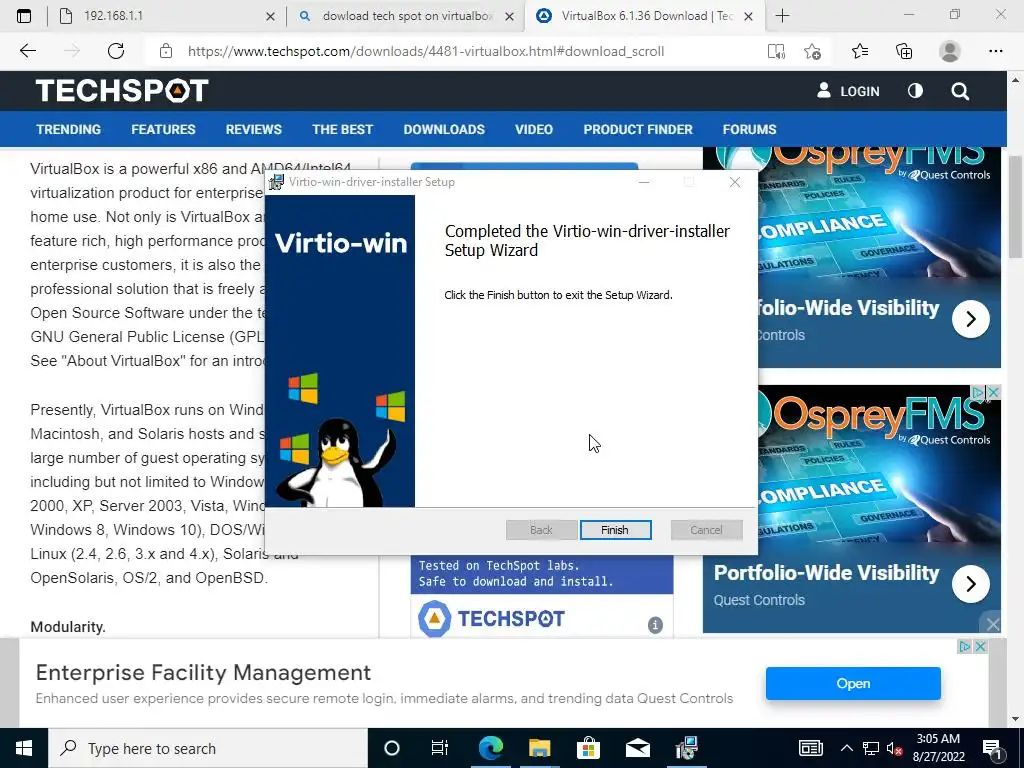The width and height of the screenshot is (1024, 768).
Task: Click the taskbar search box
Action: click(x=208, y=748)
